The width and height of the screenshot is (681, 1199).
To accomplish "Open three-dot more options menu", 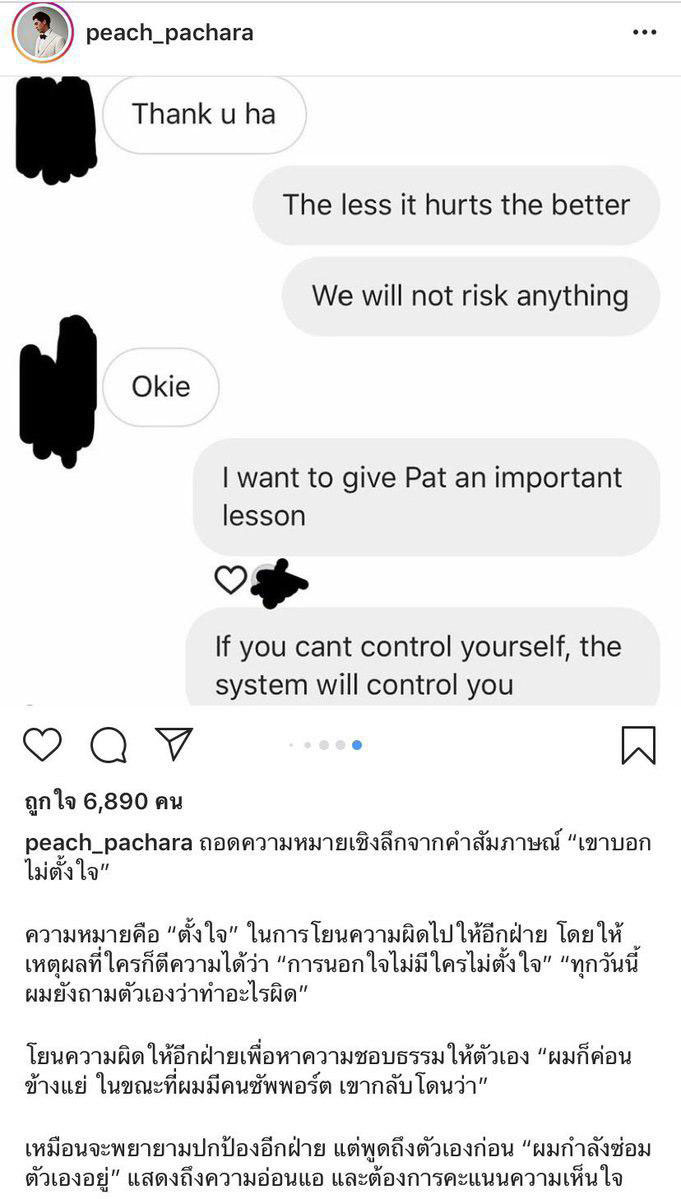I will 644,33.
